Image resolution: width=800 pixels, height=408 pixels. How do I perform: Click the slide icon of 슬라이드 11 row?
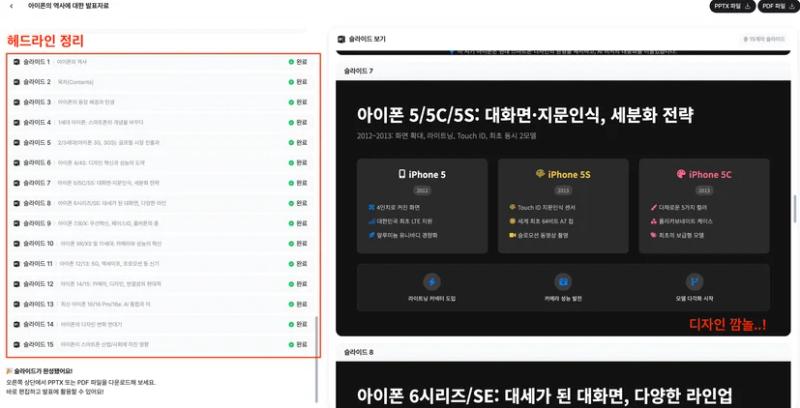[17, 264]
